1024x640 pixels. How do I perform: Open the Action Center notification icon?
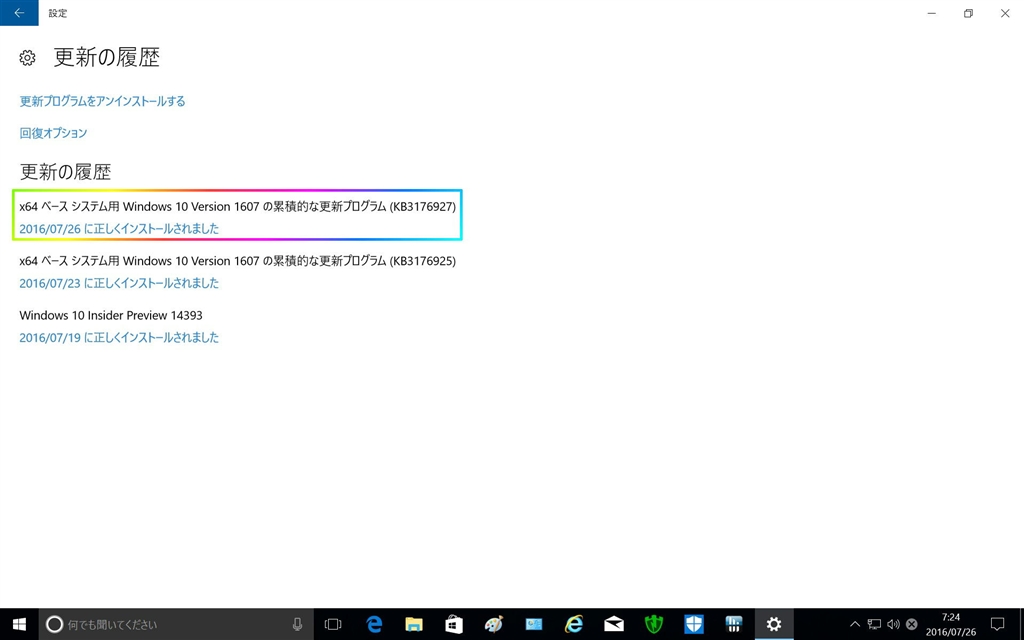coord(997,624)
